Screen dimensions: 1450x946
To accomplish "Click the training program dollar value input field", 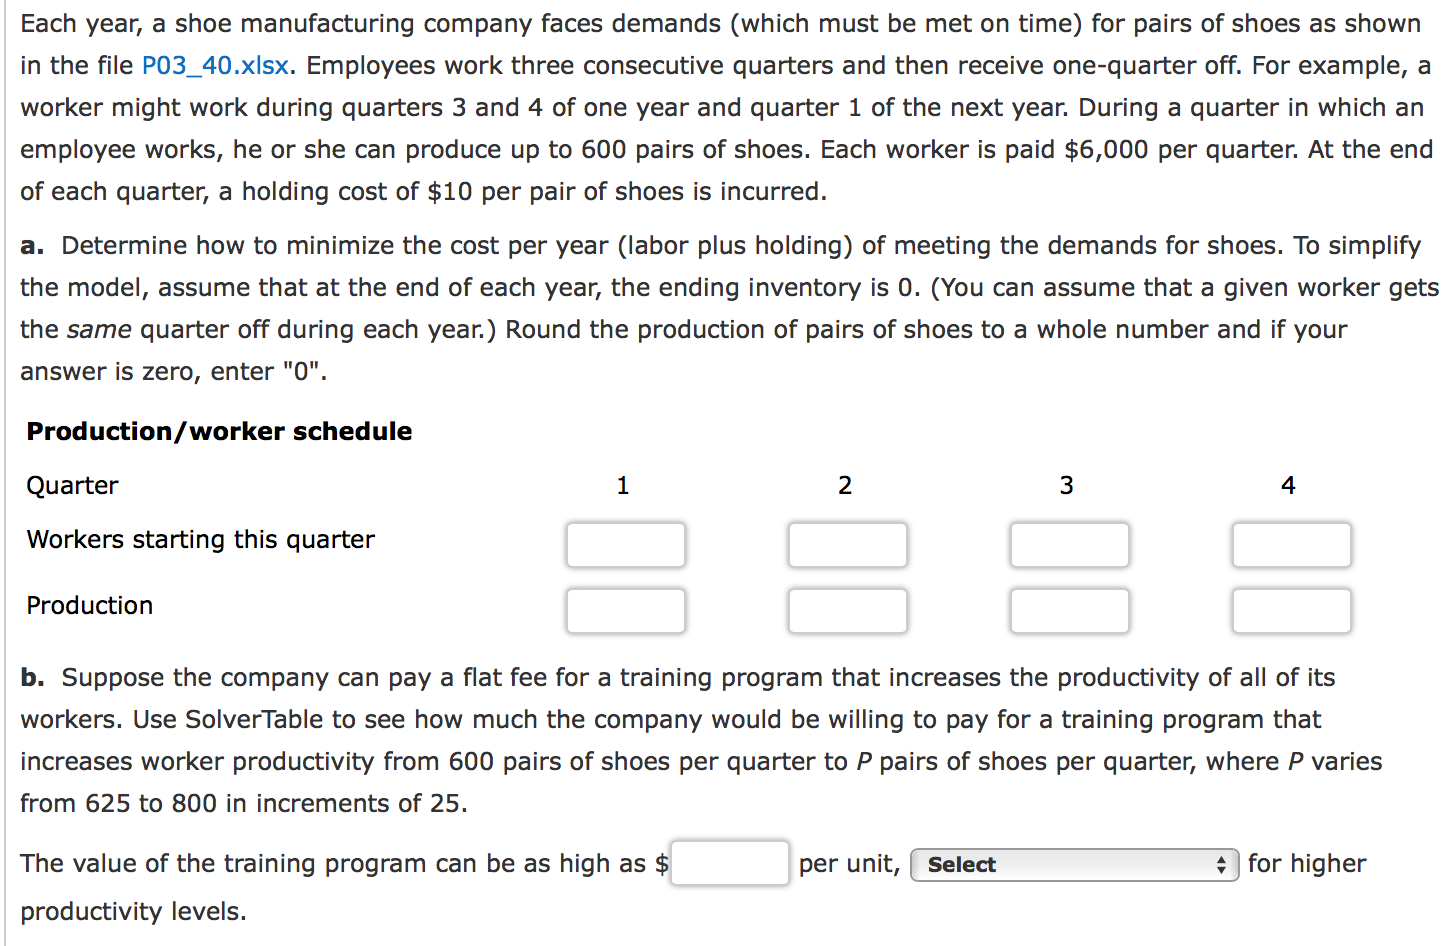I will coord(729,862).
